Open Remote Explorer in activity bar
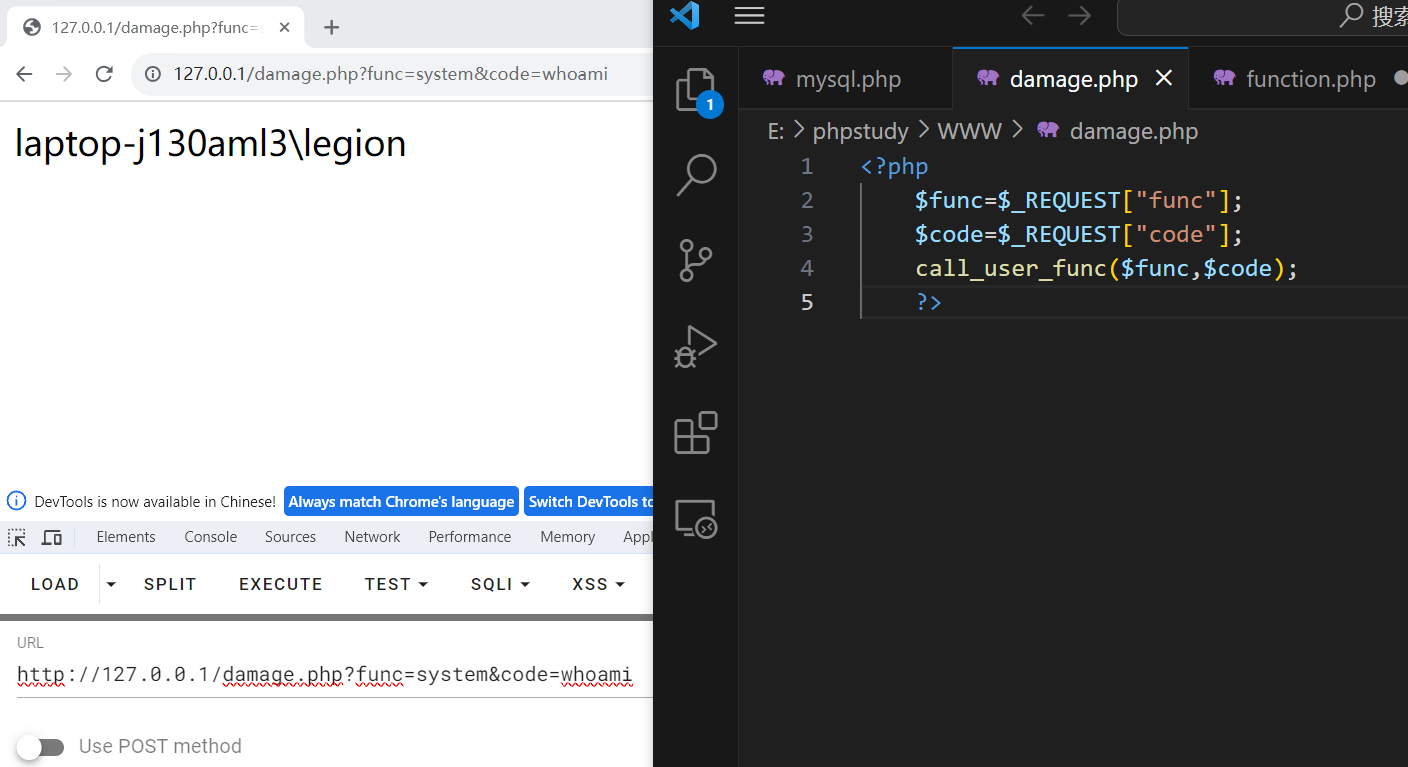Image resolution: width=1408 pixels, height=767 pixels. [696, 519]
